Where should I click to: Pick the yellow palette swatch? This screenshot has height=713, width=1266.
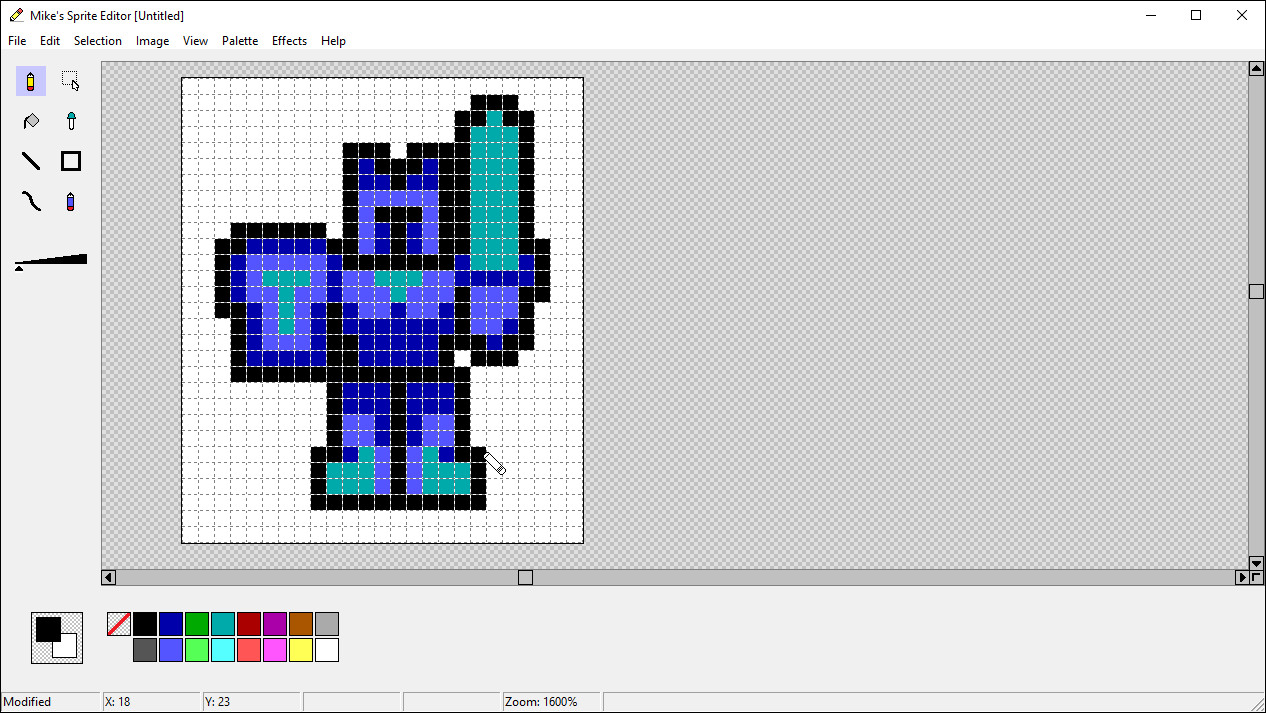[301, 650]
